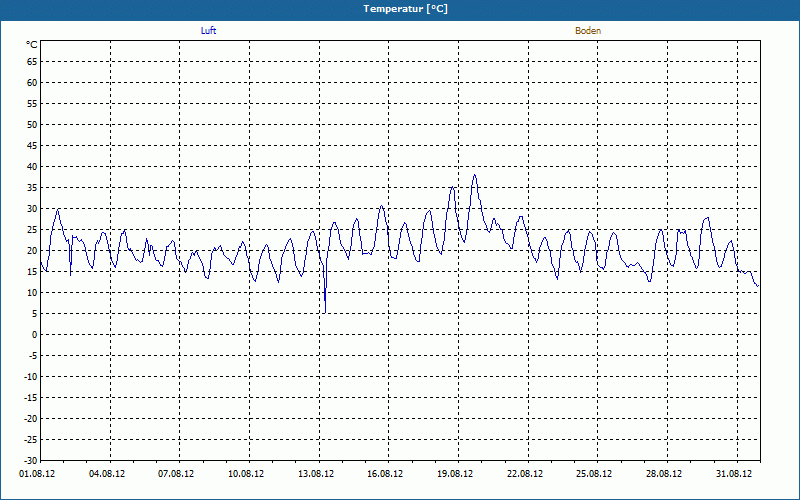The height and width of the screenshot is (500, 800).
Task: Click the -10 y-axis label
Action: (31, 377)
